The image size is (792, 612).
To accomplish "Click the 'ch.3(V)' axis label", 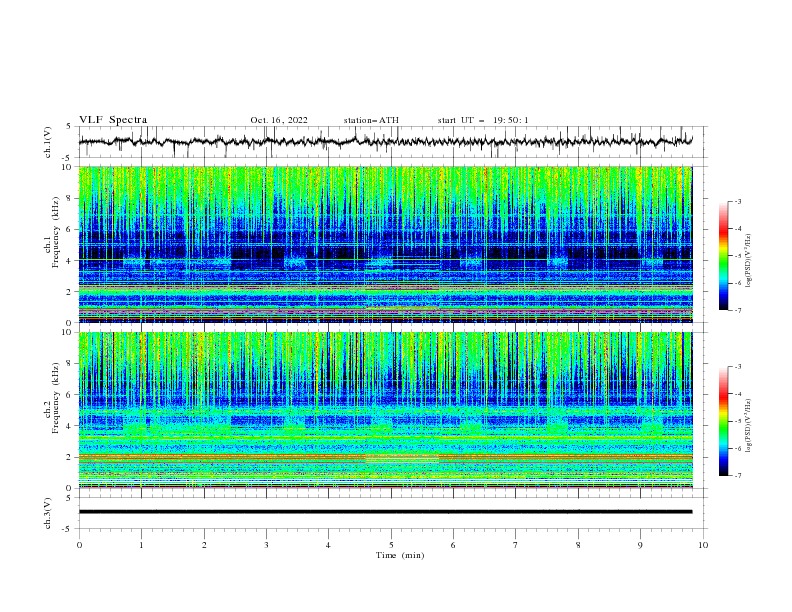I will [x=48, y=513].
